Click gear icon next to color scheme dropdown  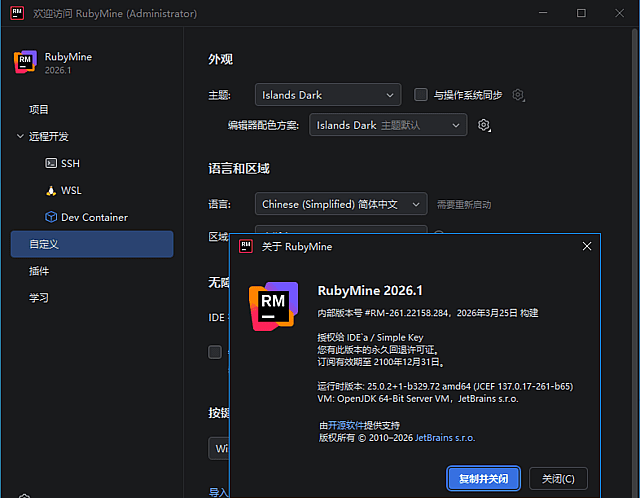[484, 125]
